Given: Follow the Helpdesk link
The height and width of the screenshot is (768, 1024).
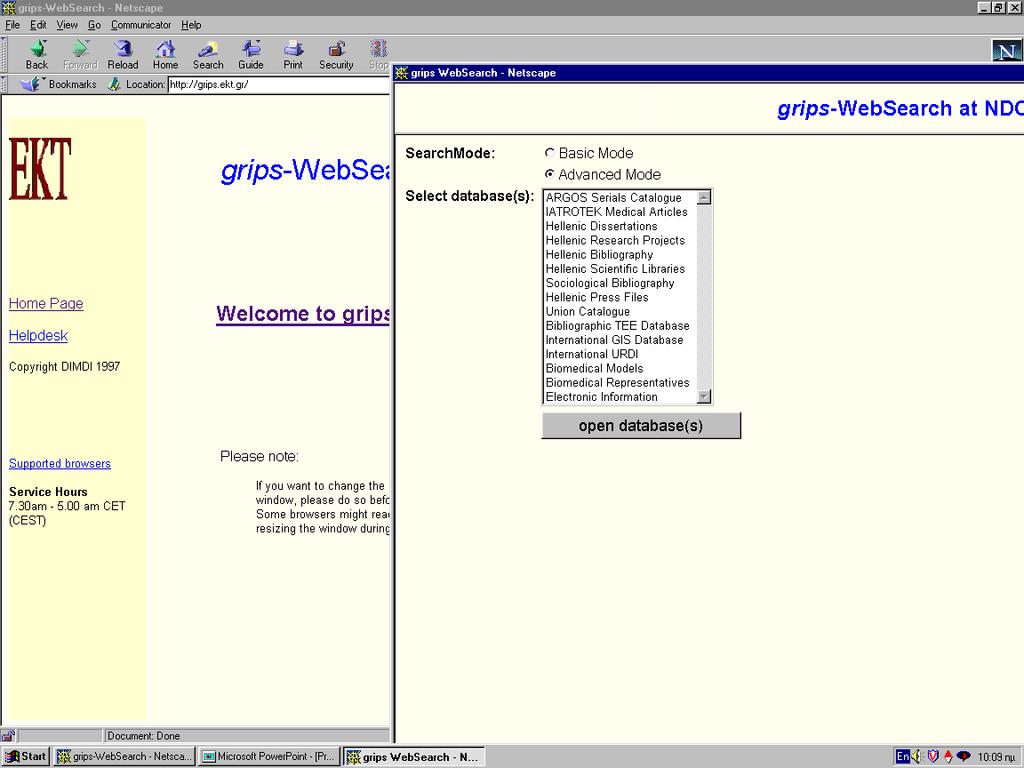Looking at the screenshot, I should pos(38,336).
